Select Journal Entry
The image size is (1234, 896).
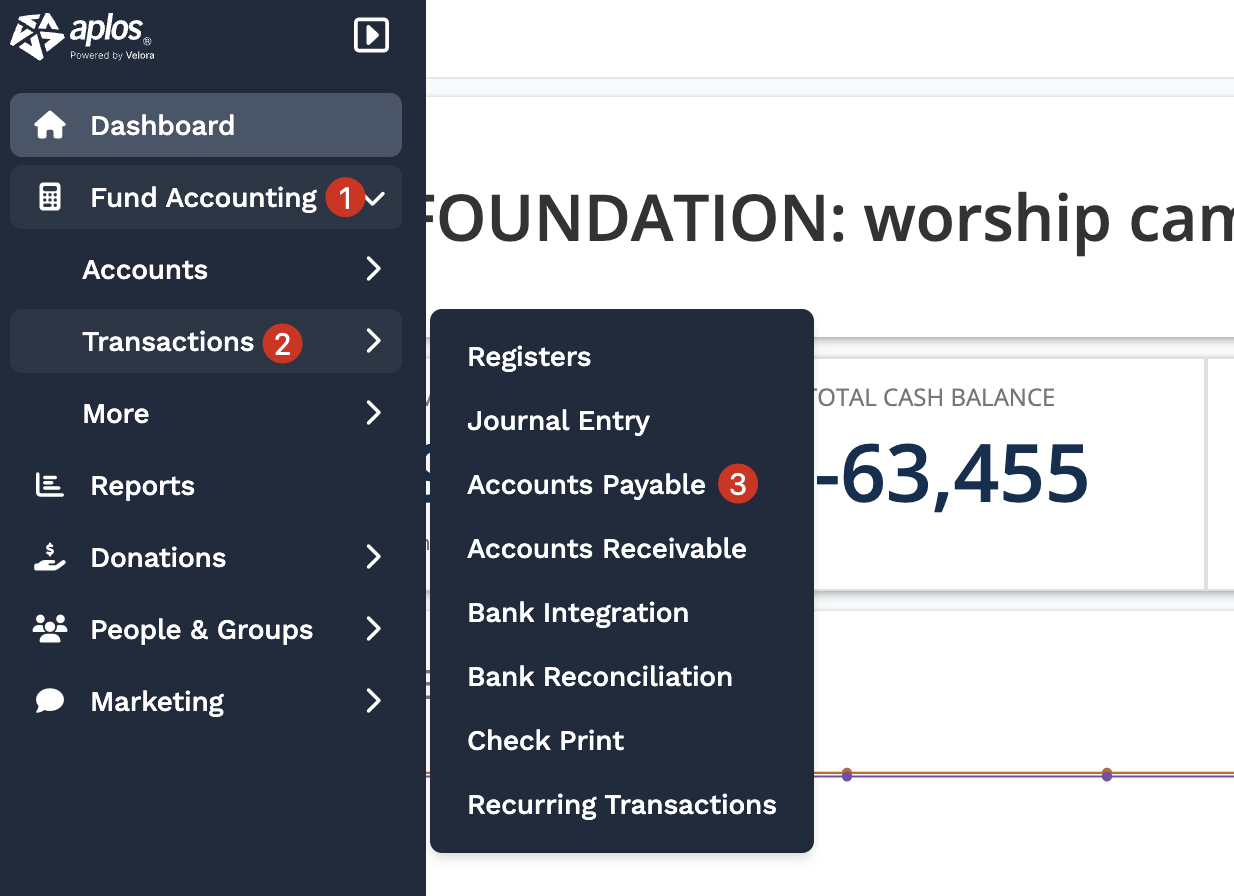(558, 421)
